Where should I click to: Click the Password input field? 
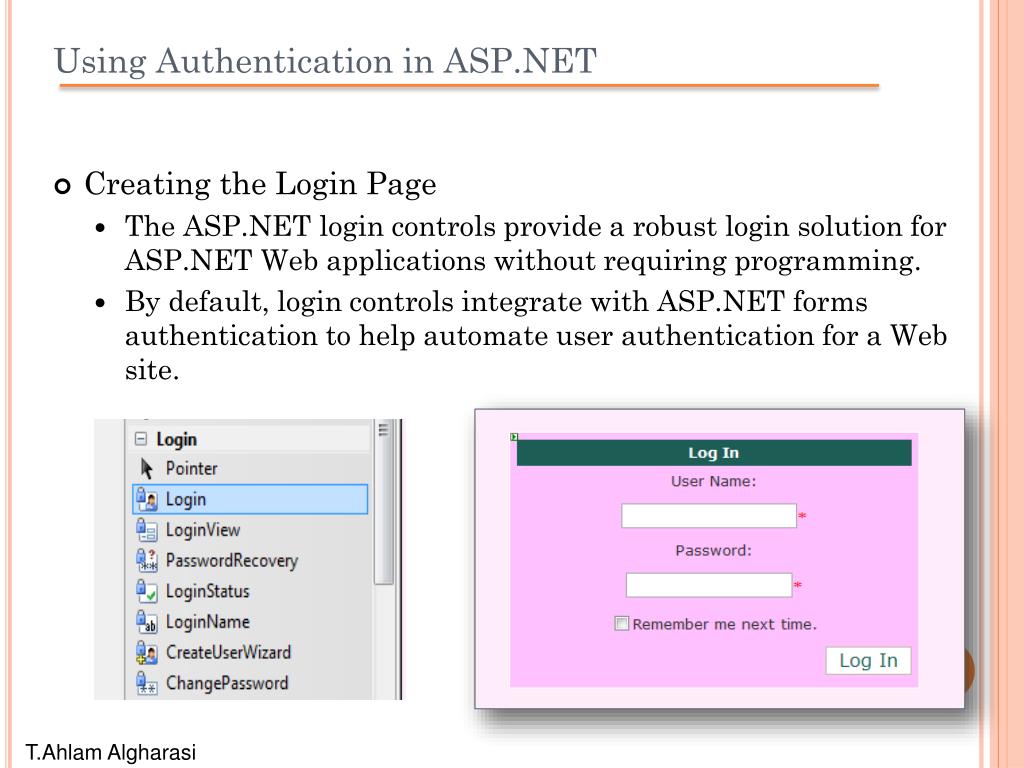point(709,584)
